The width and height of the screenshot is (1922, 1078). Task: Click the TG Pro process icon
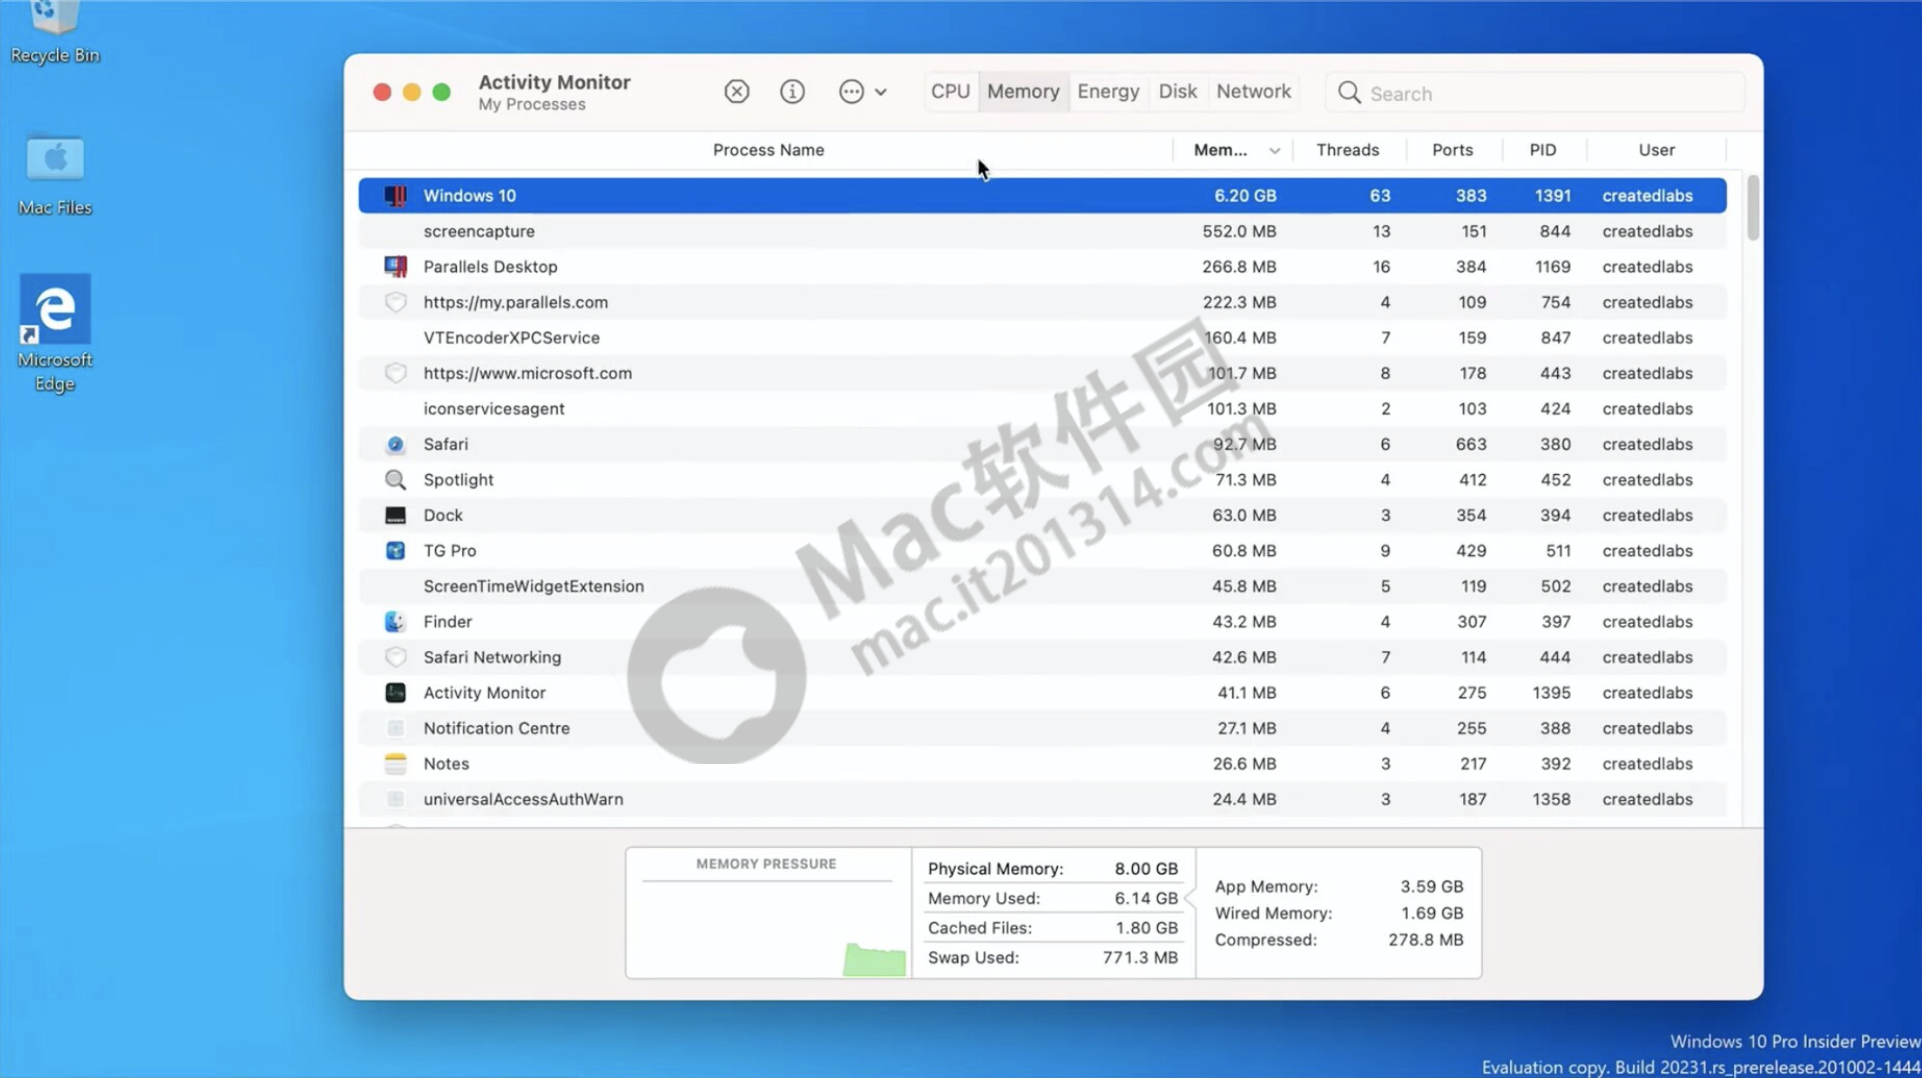pos(396,551)
